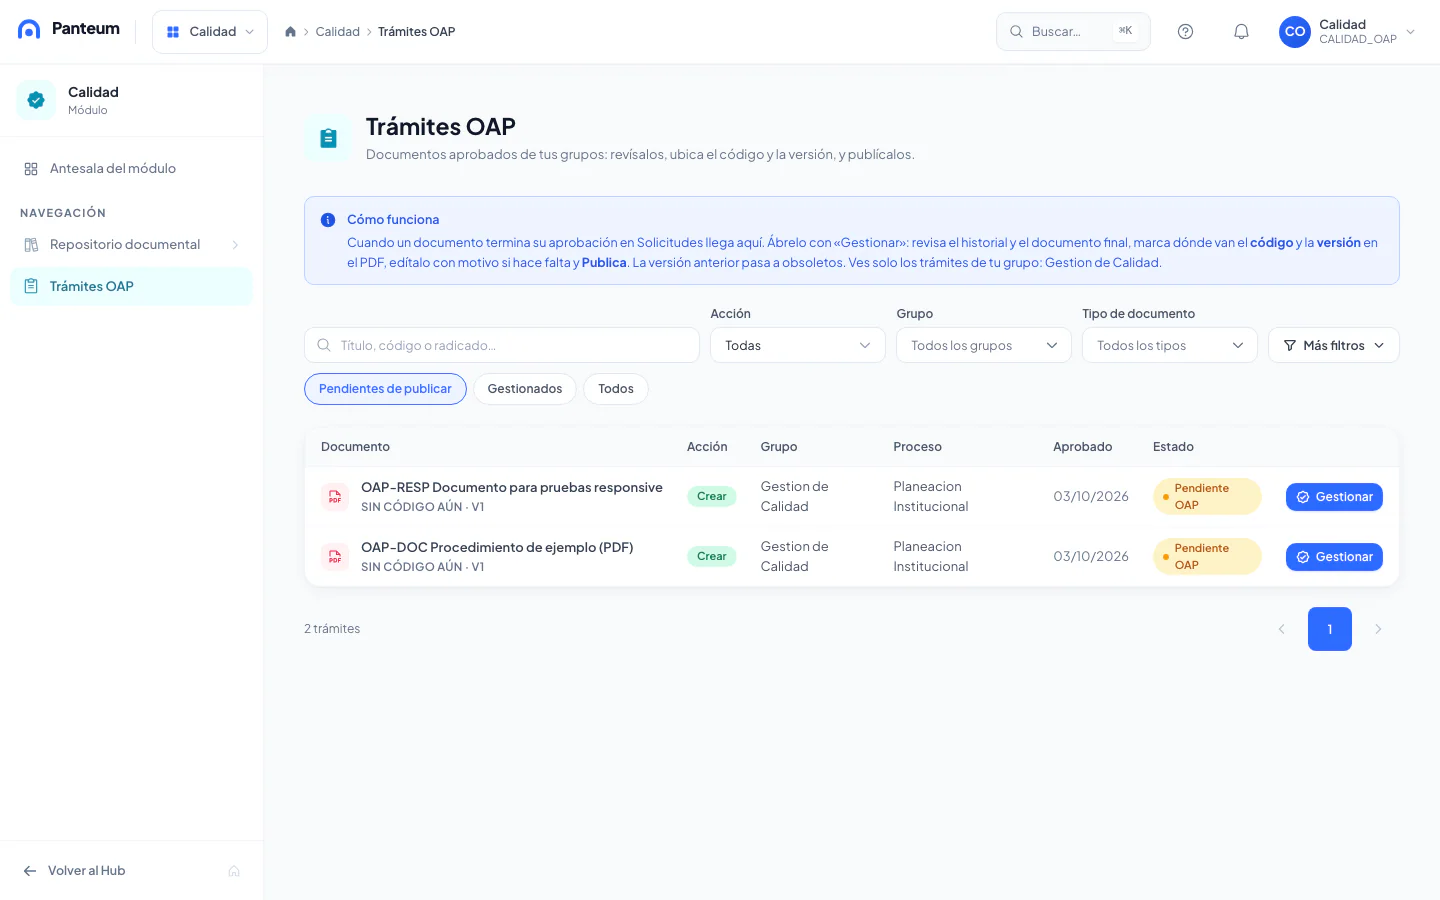Viewport: 1440px width, 900px height.
Task: Click PDF icon for OAP-RESP document
Action: pos(335,497)
